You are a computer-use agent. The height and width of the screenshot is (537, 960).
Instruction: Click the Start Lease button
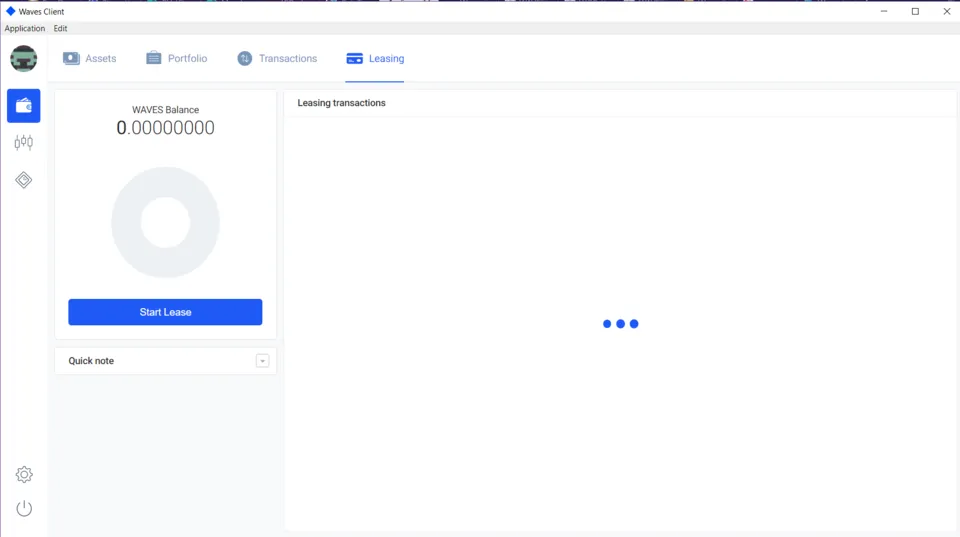[165, 312]
